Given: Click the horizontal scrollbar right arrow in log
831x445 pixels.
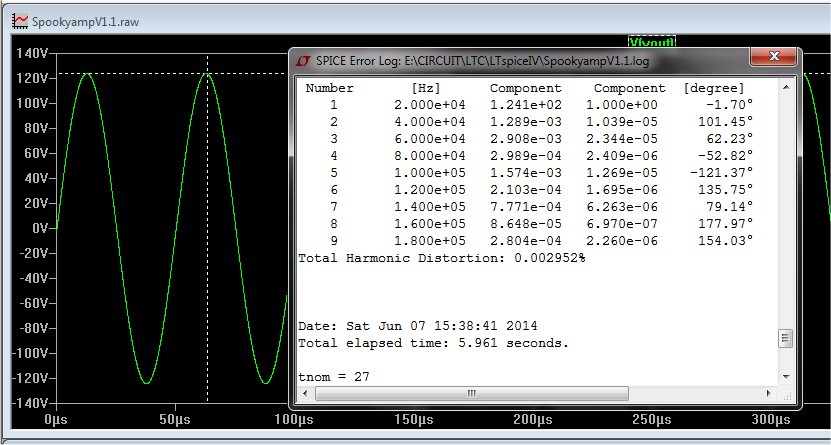Looking at the screenshot, I should [769, 393].
